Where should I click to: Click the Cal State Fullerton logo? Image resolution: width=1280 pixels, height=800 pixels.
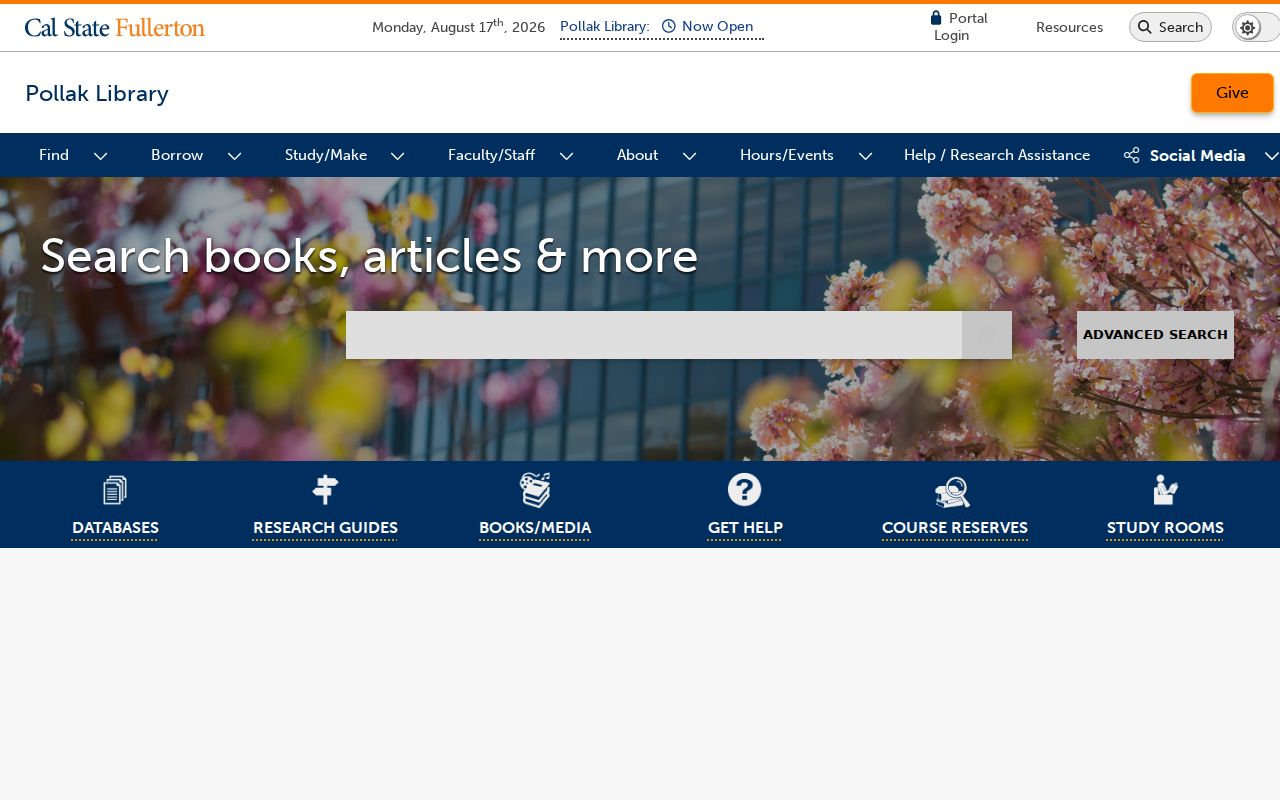click(115, 27)
